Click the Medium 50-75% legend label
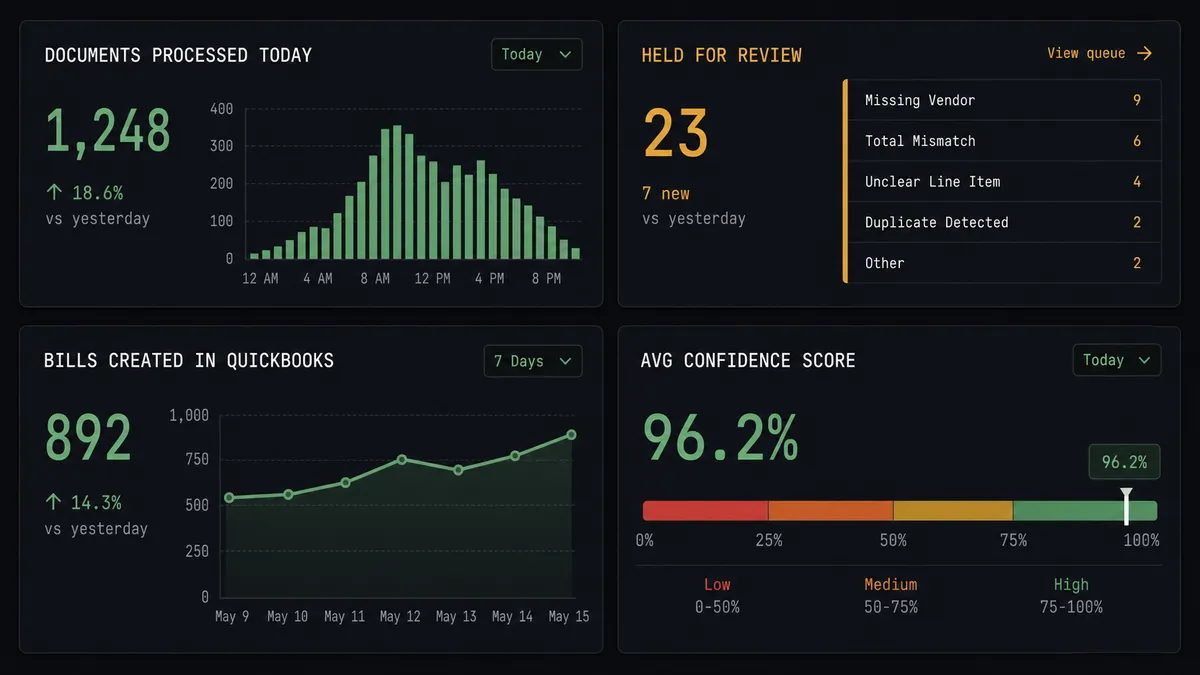Viewport: 1200px width, 675px height. tap(891, 595)
